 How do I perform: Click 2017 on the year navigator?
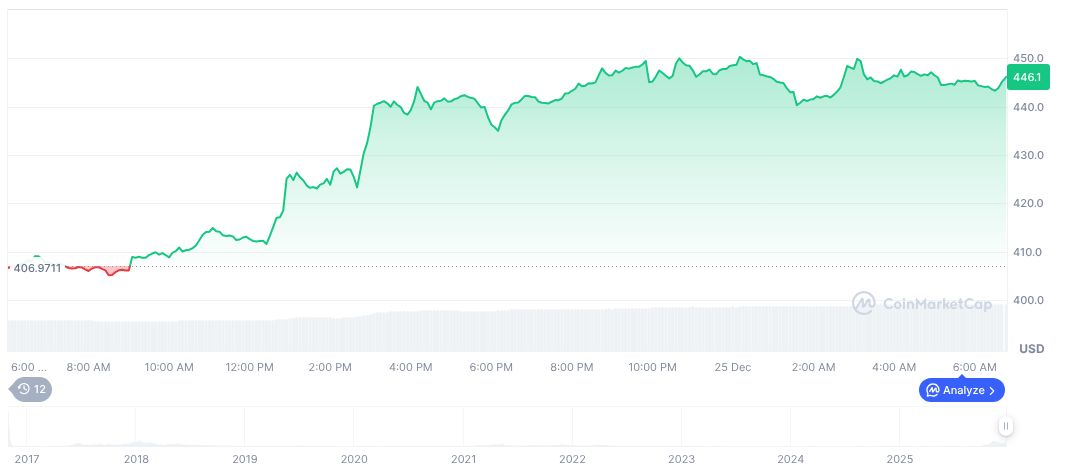[26, 459]
